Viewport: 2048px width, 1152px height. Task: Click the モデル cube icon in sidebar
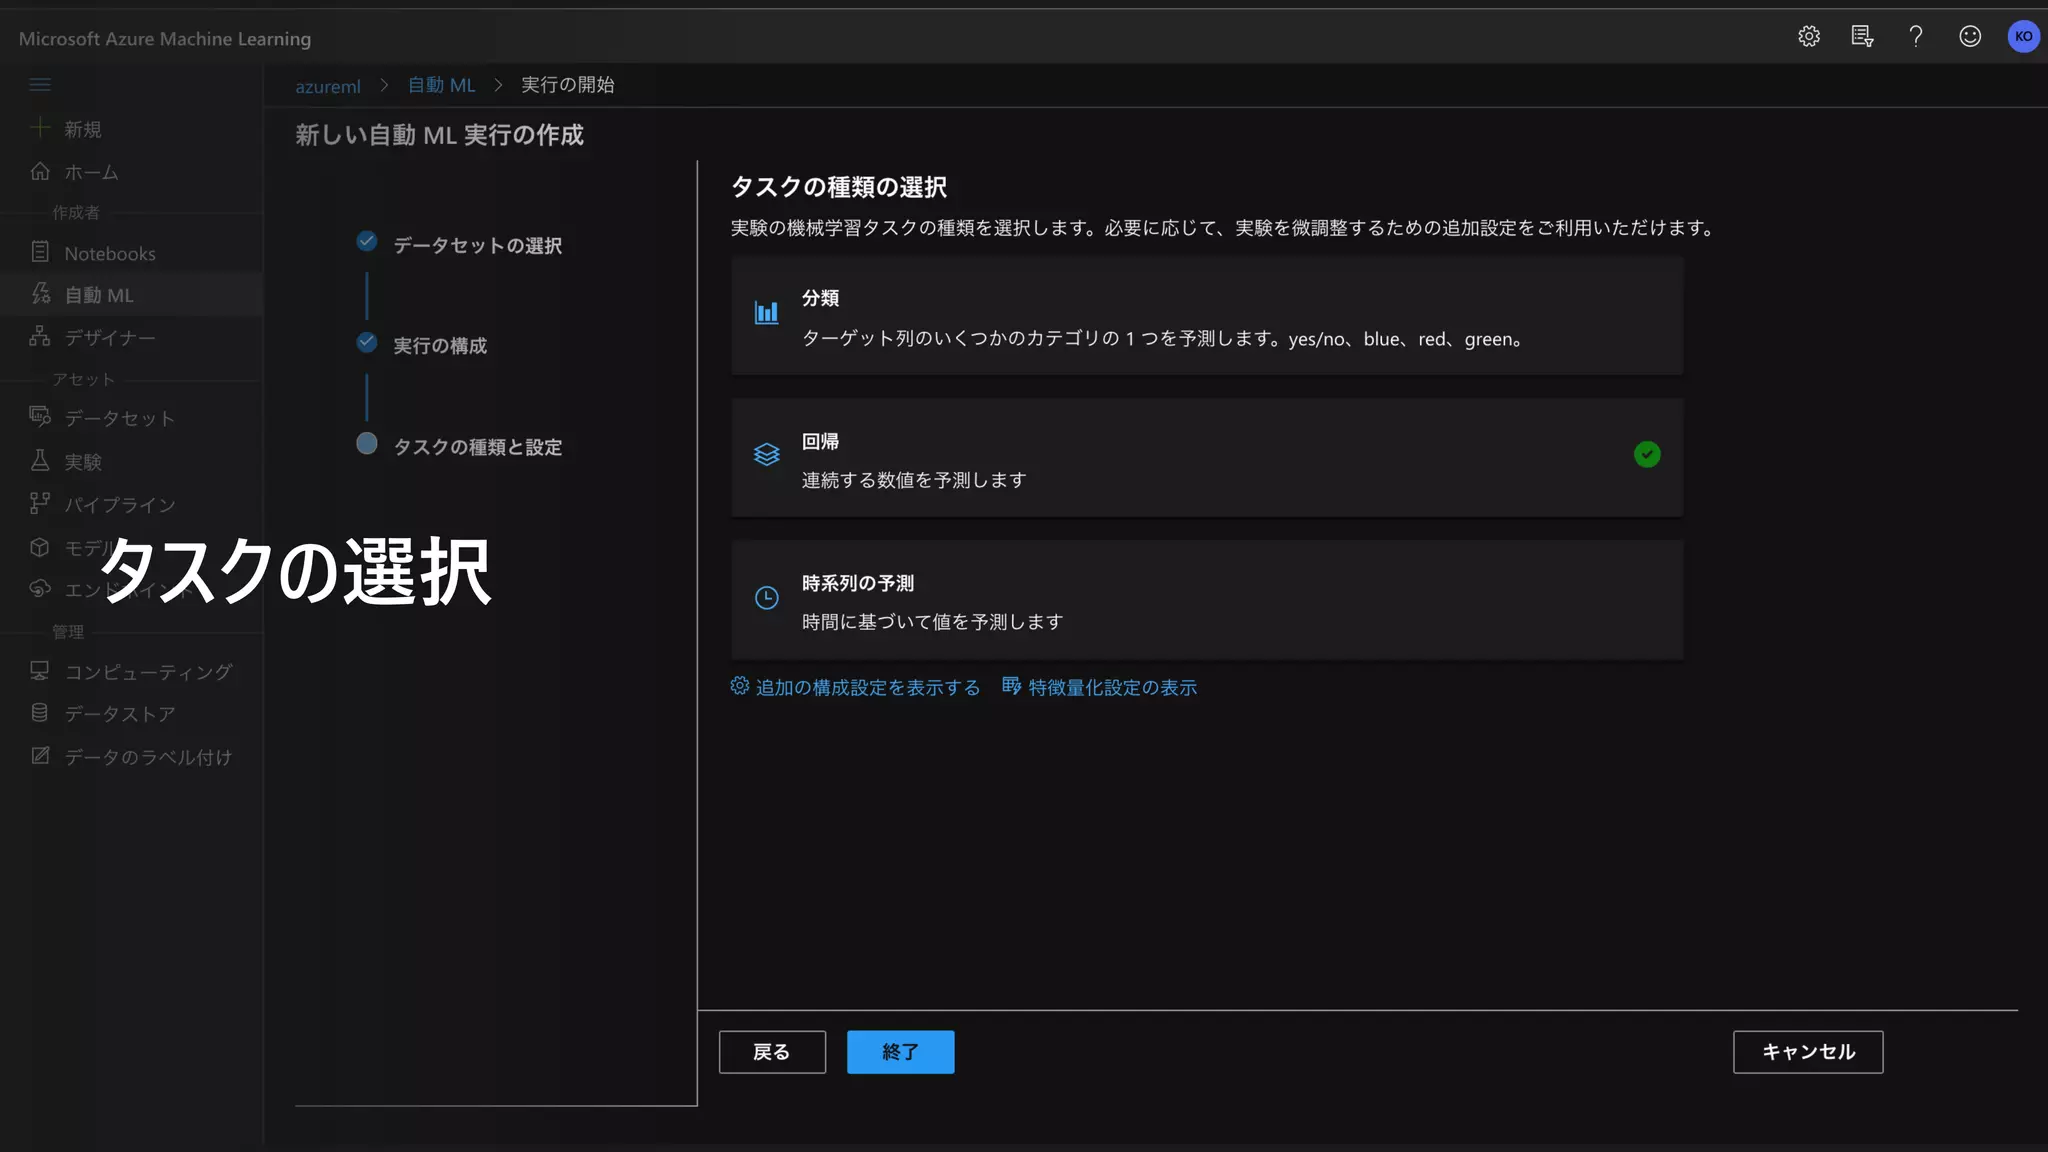coord(40,547)
